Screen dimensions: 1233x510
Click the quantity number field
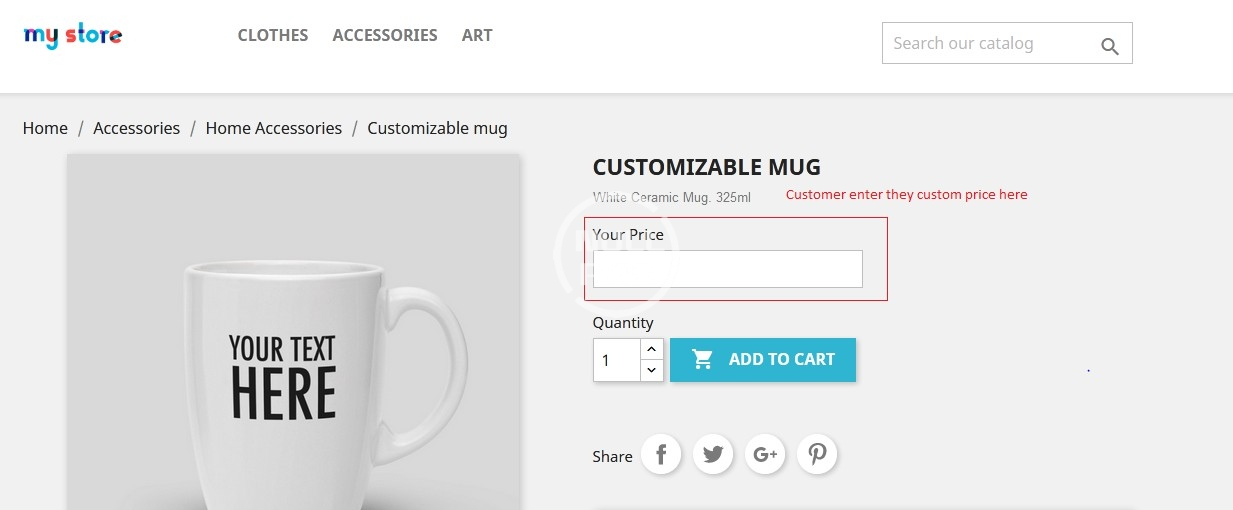(616, 360)
